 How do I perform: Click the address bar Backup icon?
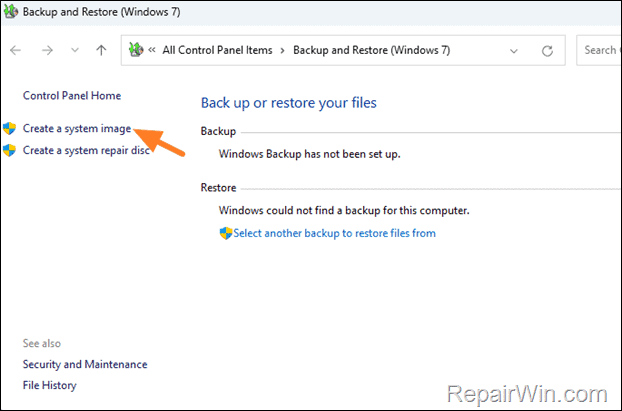pos(136,50)
